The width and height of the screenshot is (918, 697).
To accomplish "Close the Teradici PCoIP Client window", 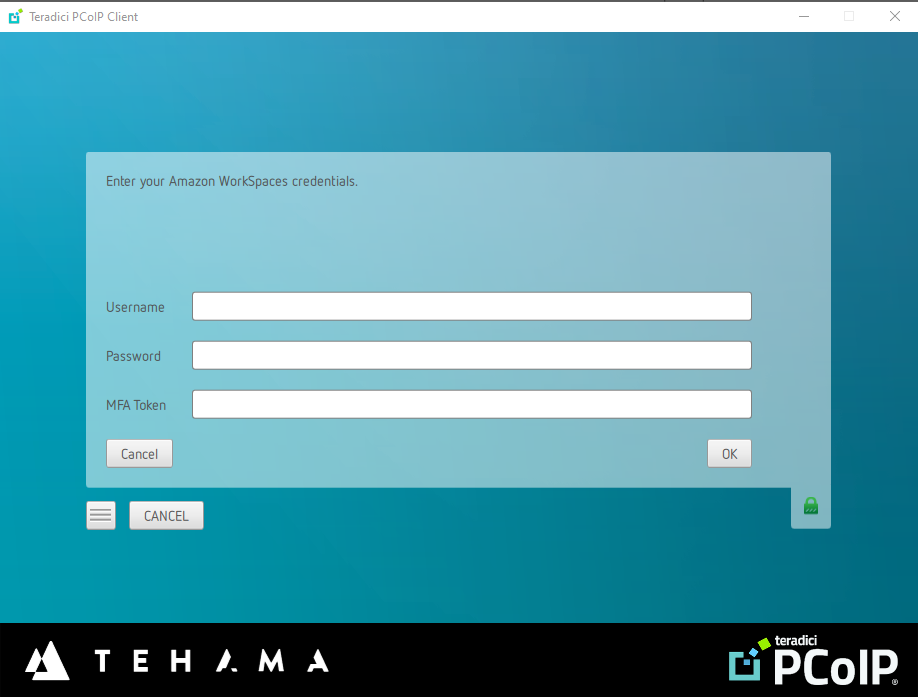I will [x=895, y=16].
